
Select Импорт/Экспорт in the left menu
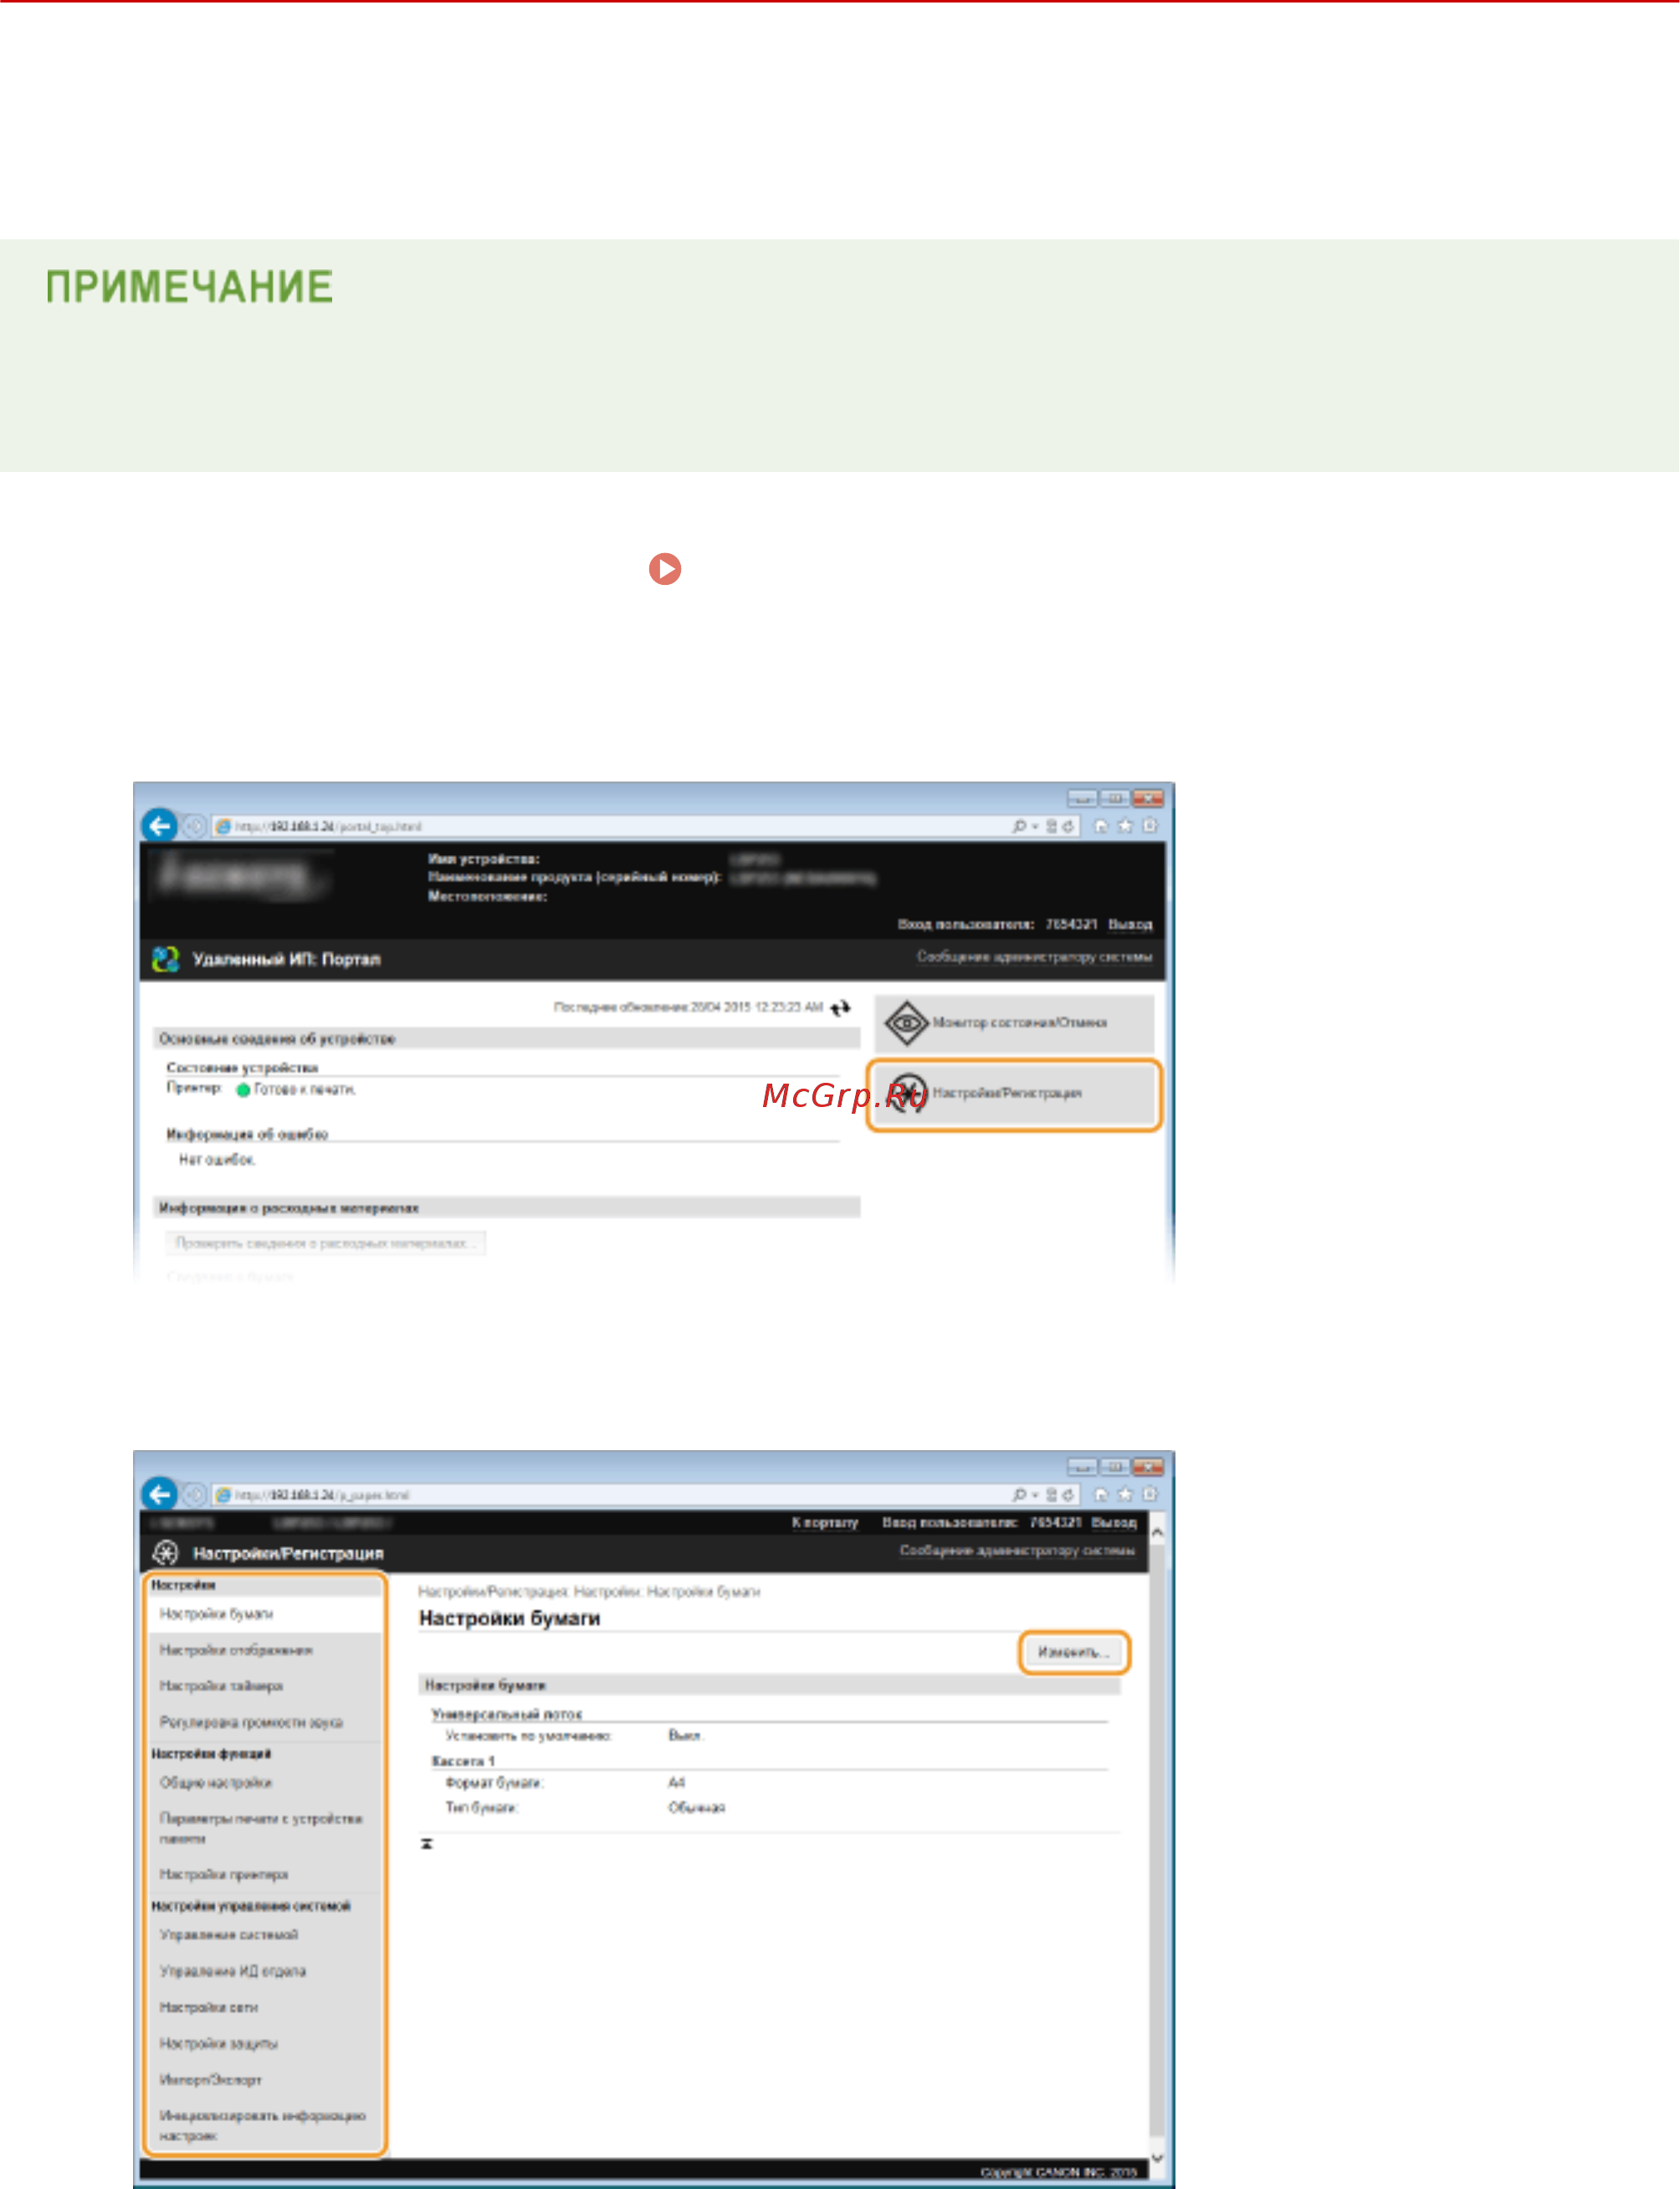[x=265, y=2079]
